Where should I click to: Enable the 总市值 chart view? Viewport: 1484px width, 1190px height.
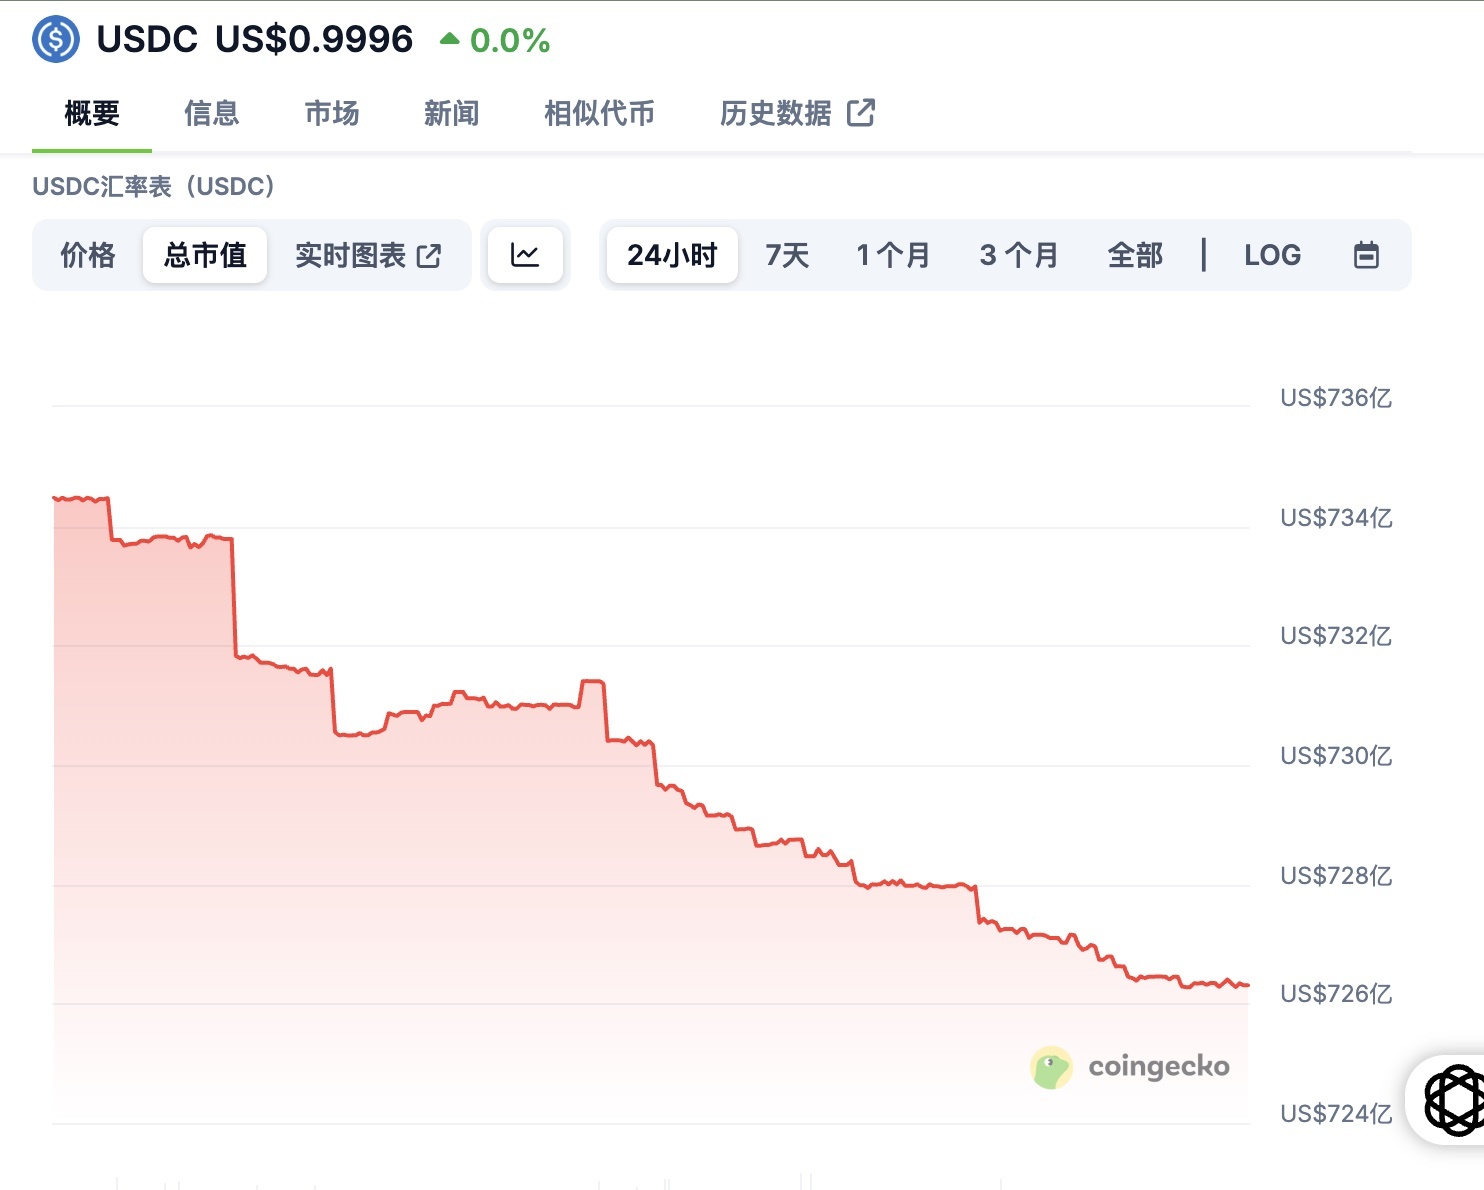point(204,255)
